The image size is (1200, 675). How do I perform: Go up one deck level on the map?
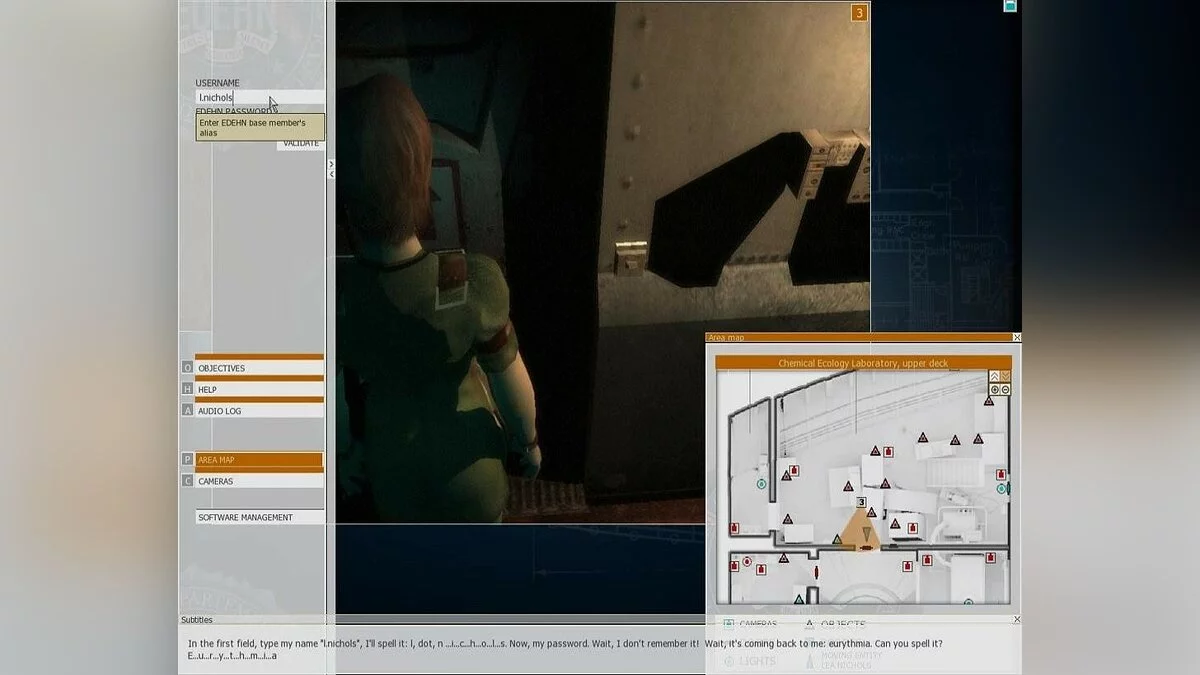click(x=995, y=376)
